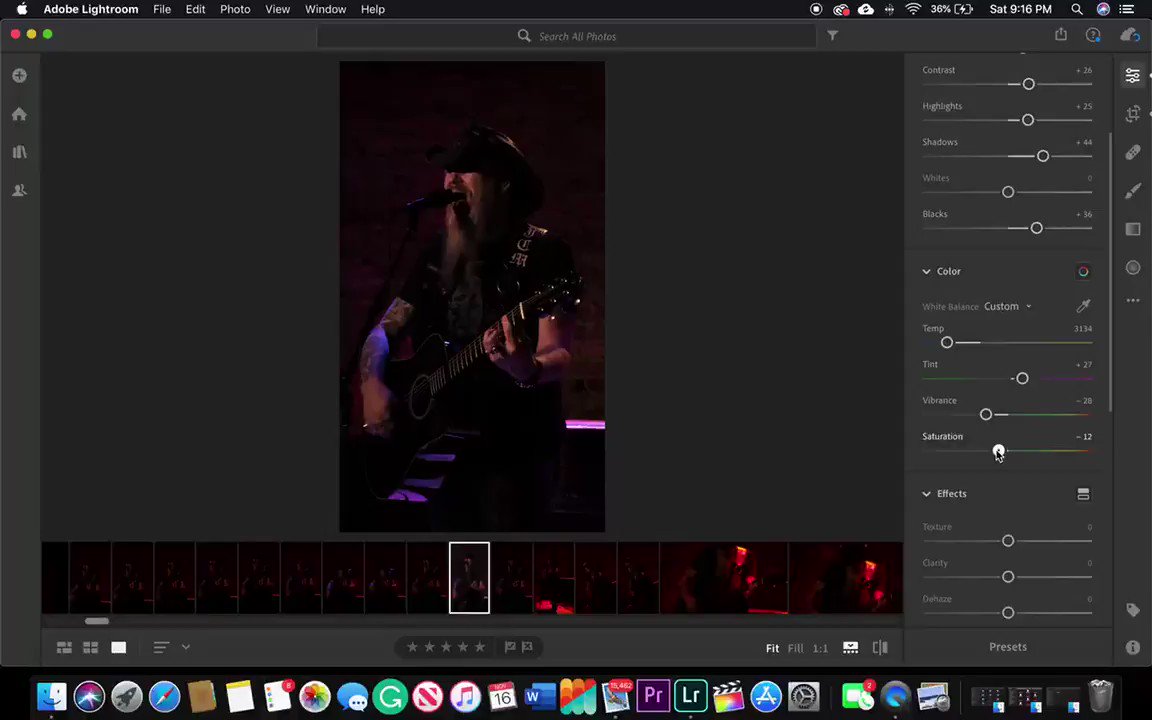Open the Help question mark icon
Viewport: 1152px width, 720px height.
tap(1093, 35)
